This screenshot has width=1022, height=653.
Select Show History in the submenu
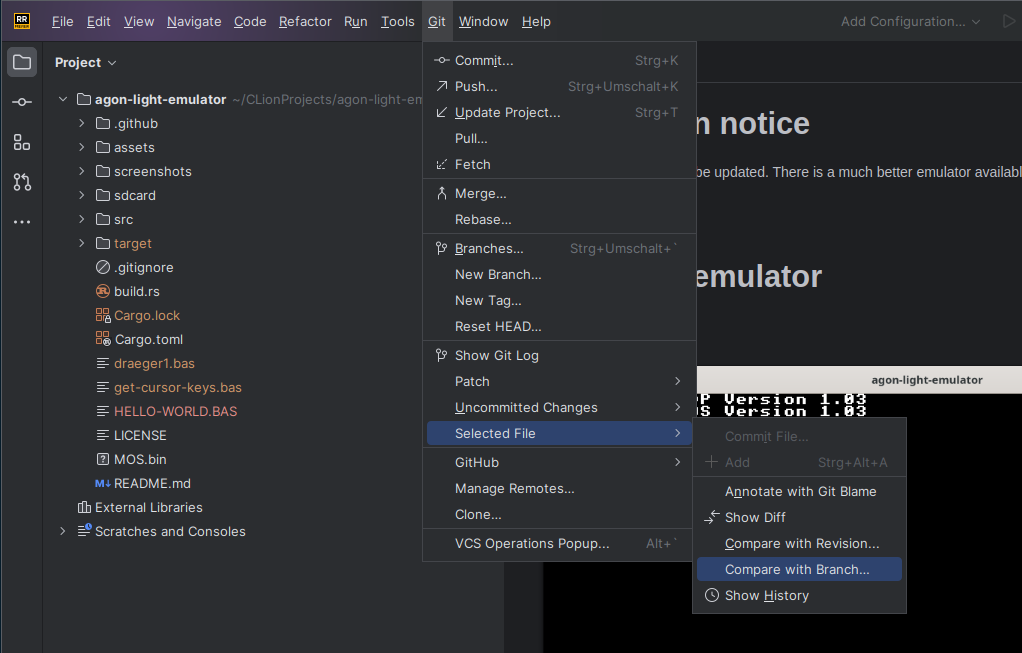pyautogui.click(x=766, y=595)
